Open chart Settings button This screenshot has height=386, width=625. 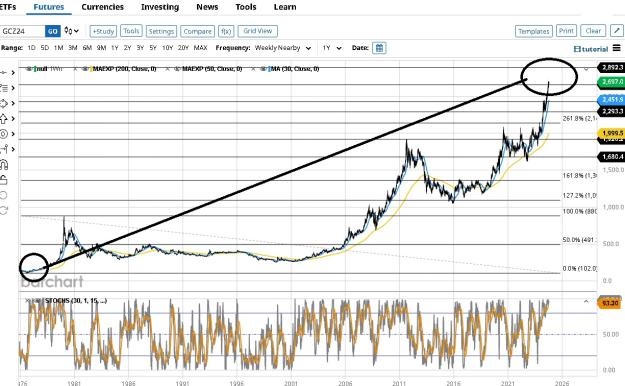pyautogui.click(x=161, y=31)
